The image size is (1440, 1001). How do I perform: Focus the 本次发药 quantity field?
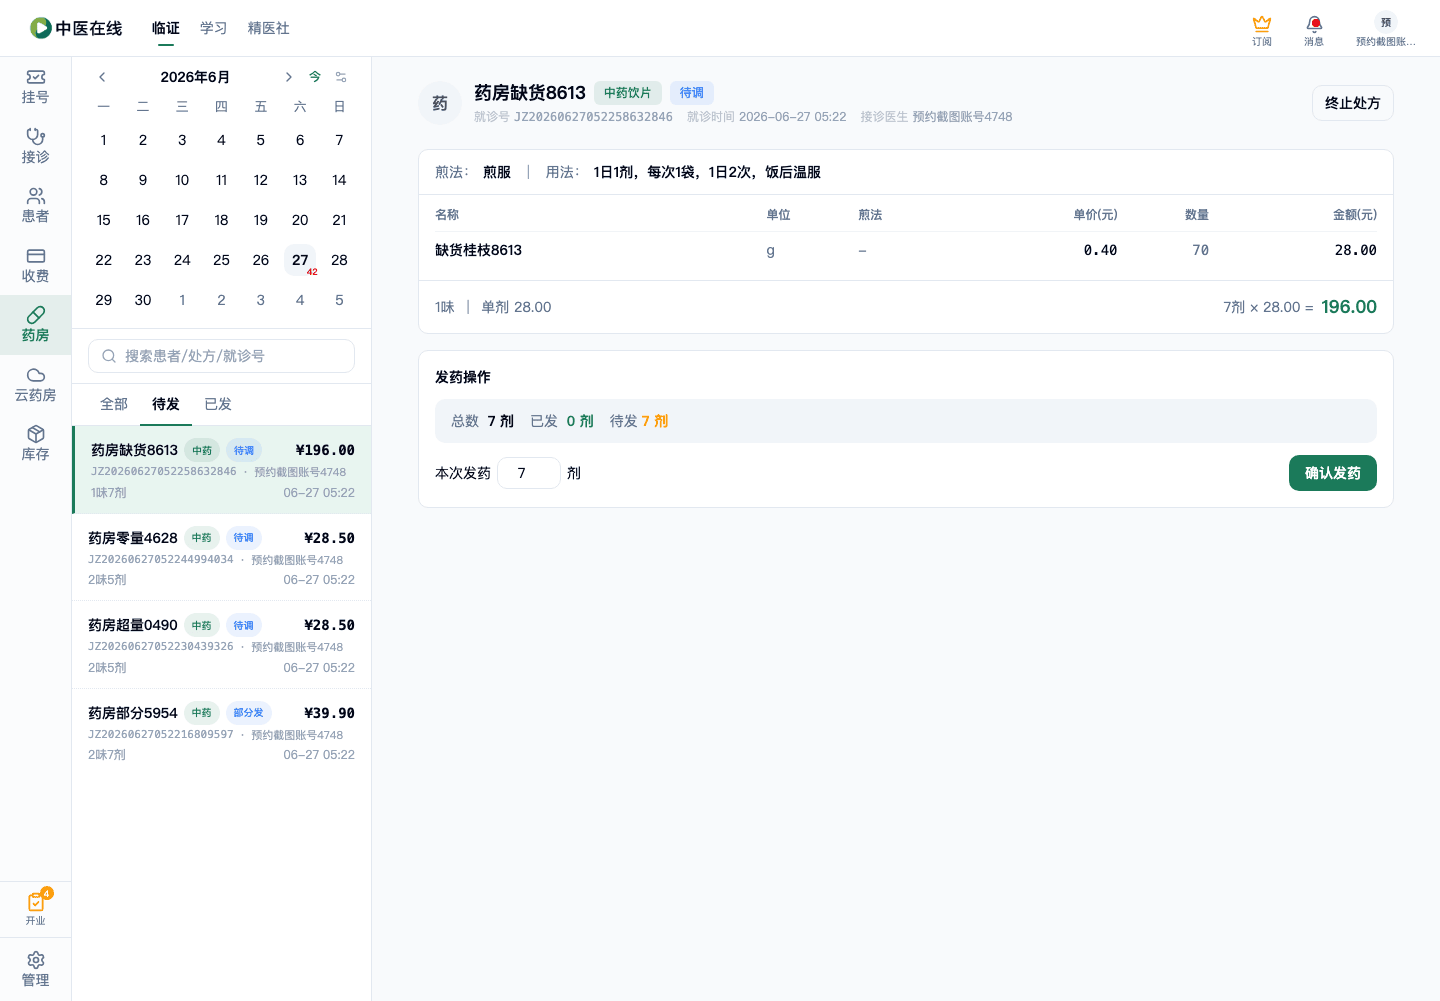529,473
